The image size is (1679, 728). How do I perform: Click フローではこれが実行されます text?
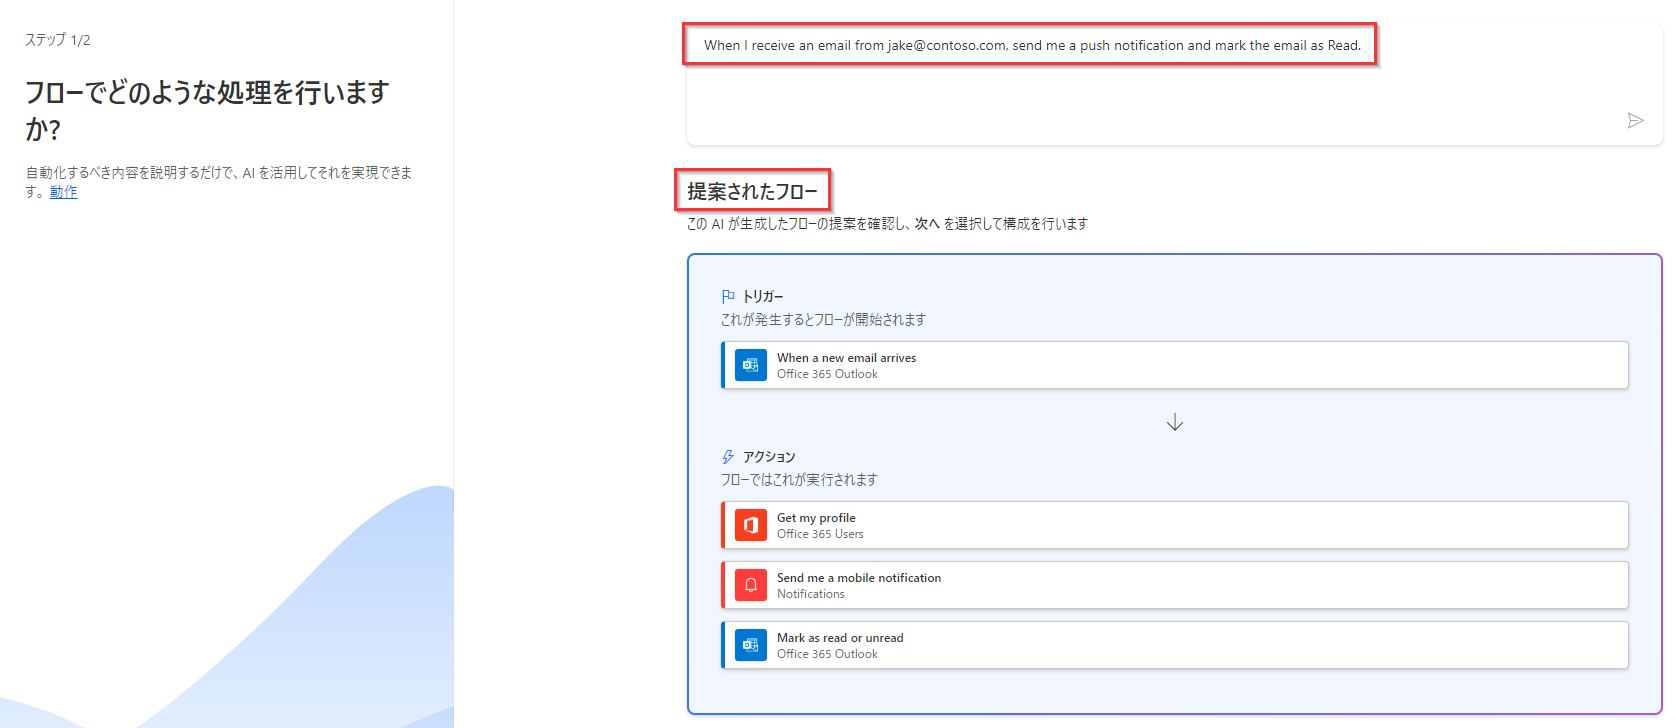click(799, 480)
